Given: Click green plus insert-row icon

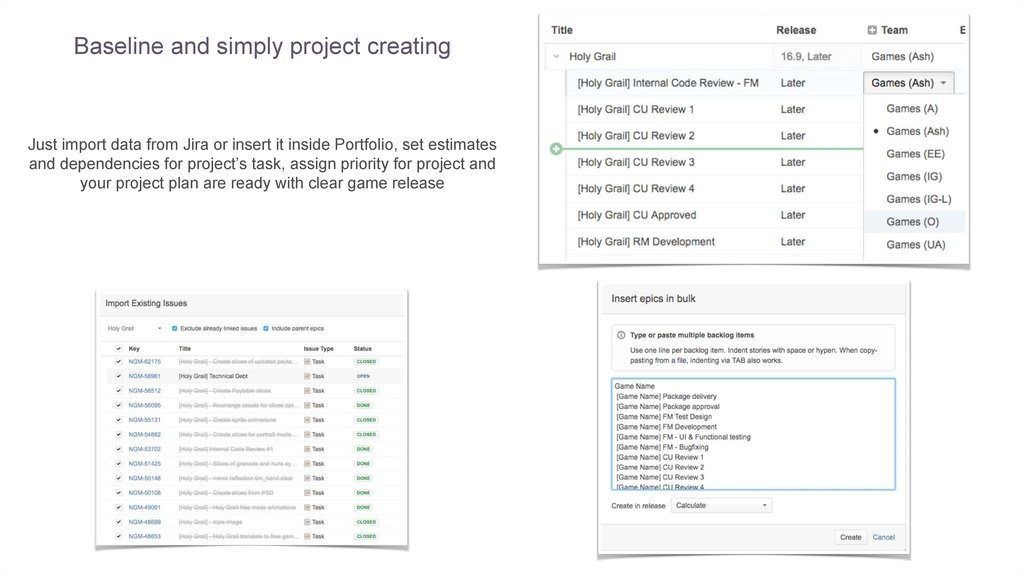Looking at the screenshot, I should tap(556, 149).
